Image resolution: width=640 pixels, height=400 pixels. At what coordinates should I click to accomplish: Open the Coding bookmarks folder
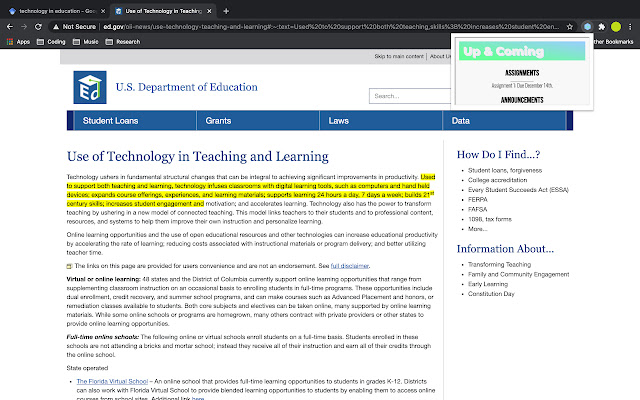point(51,42)
